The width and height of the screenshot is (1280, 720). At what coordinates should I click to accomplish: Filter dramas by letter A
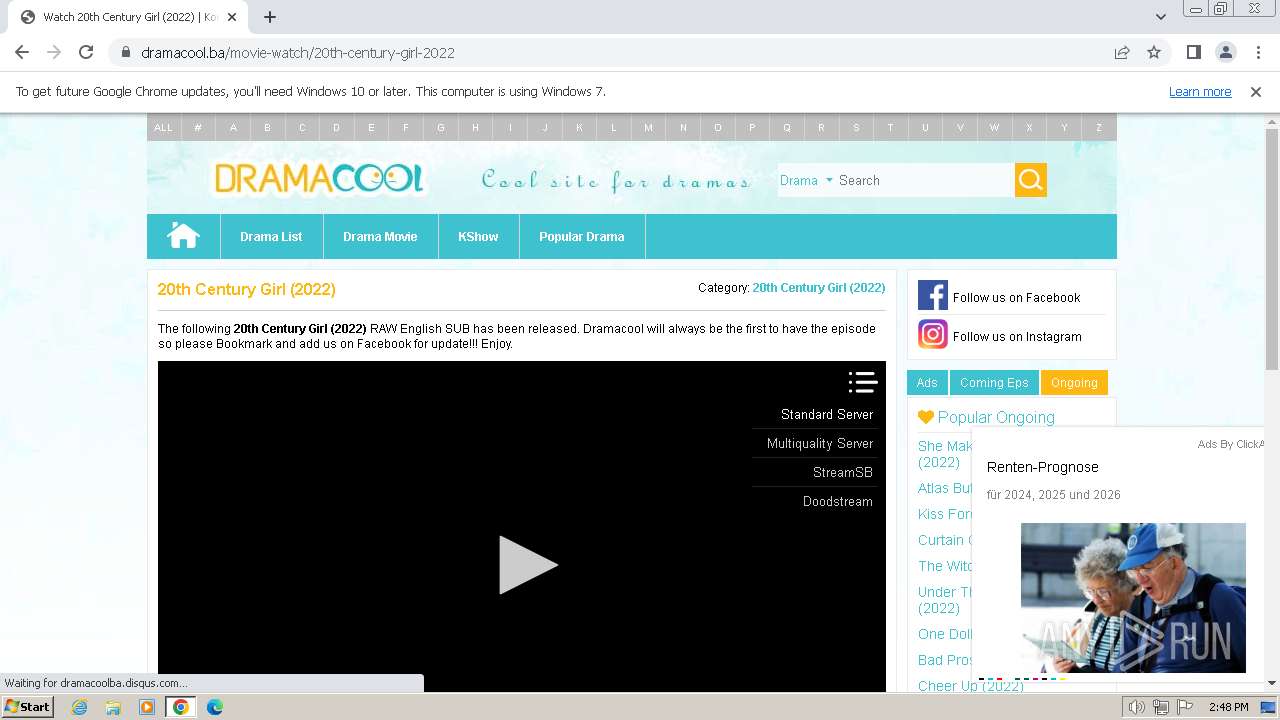click(233, 127)
